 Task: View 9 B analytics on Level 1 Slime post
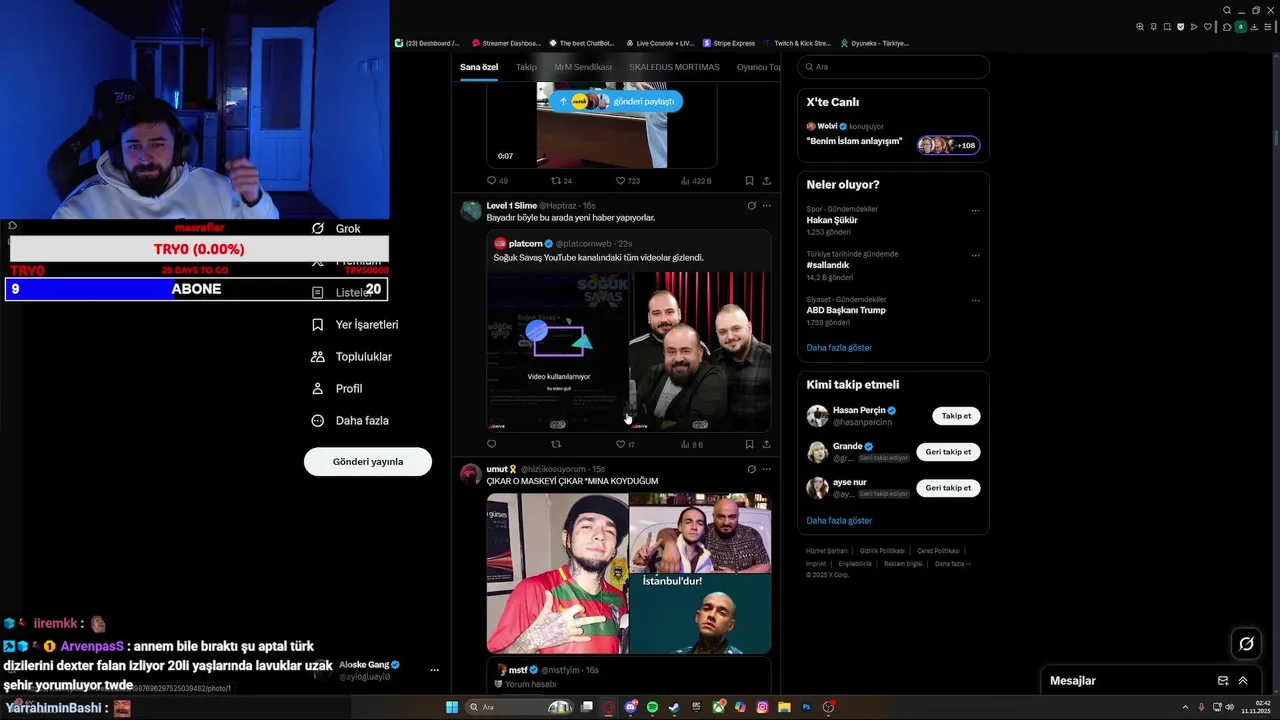pos(692,444)
